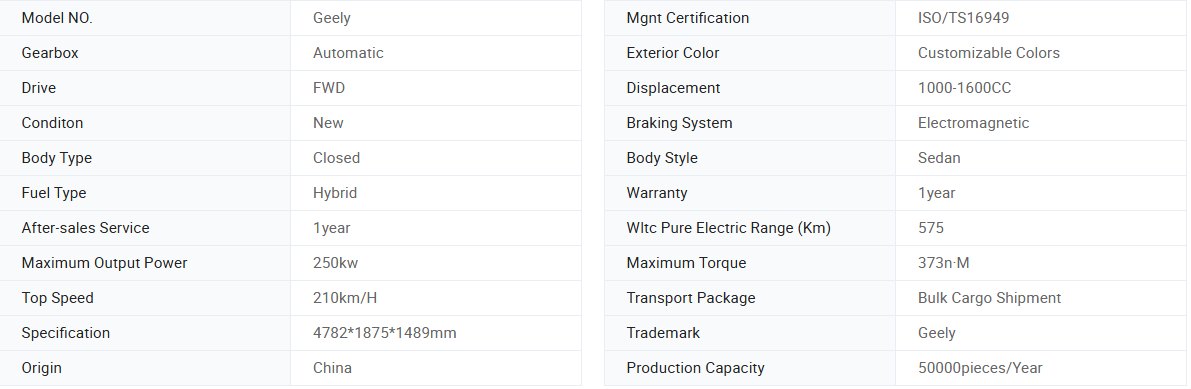Click the Bulk Cargo Shipment value

click(989, 298)
